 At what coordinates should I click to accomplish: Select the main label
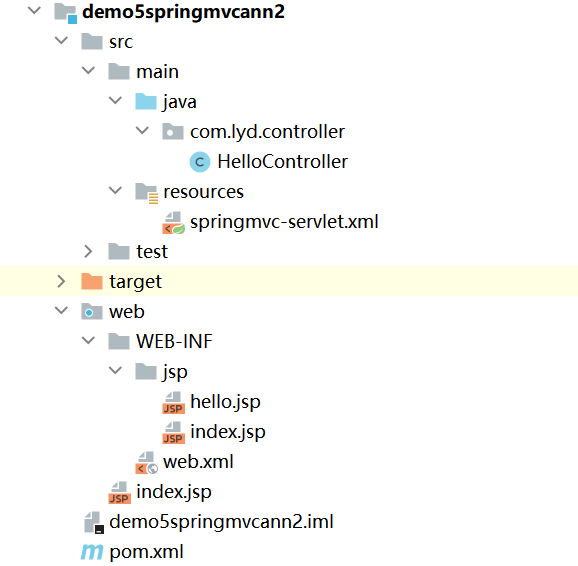point(157,72)
